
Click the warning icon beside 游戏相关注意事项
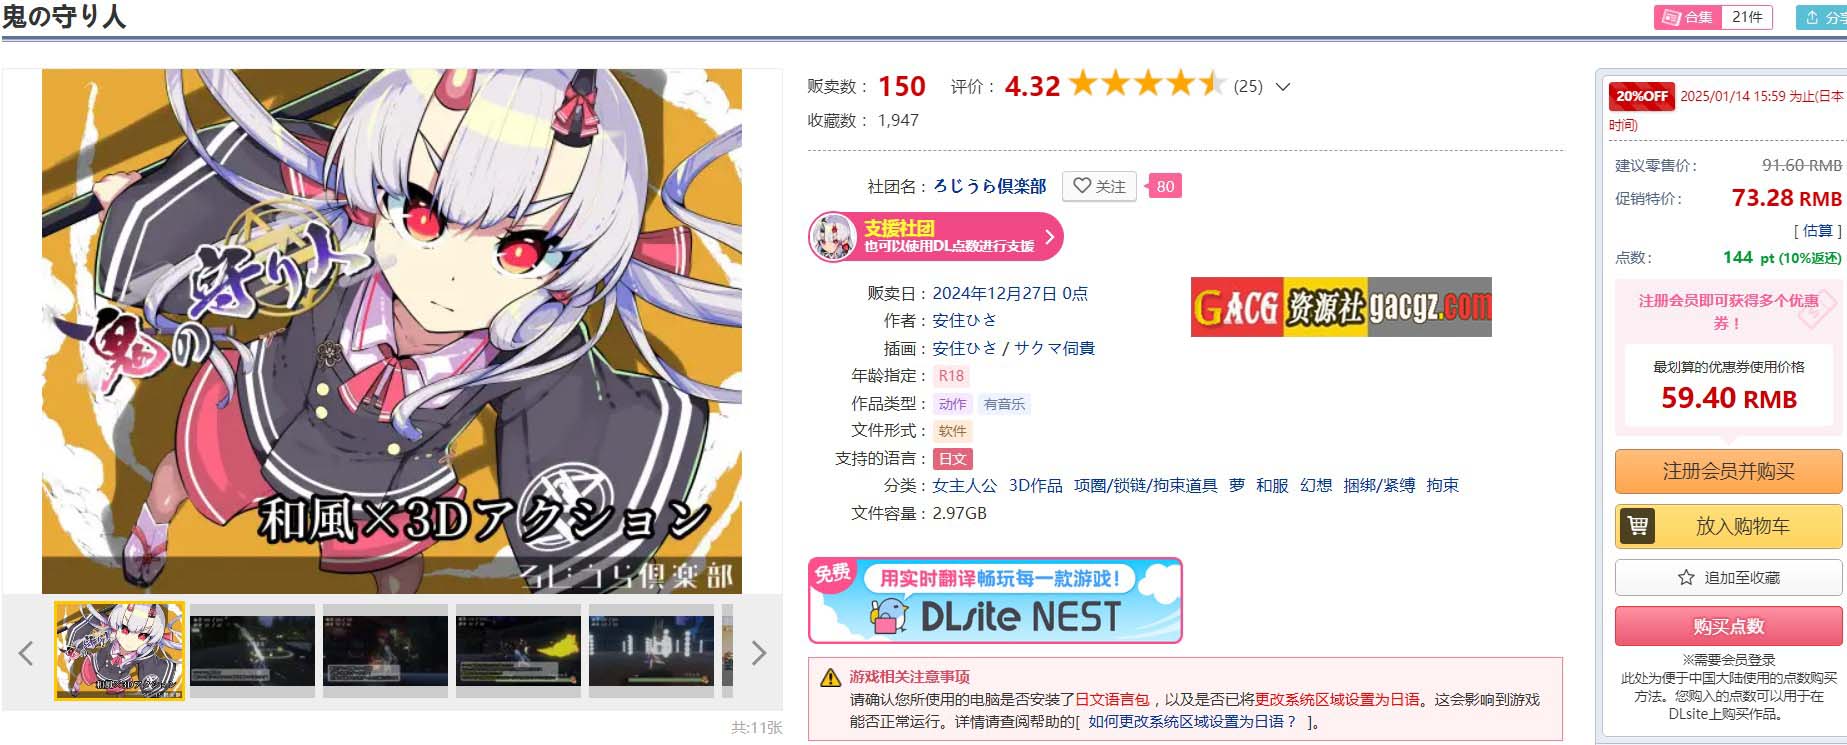tap(830, 678)
